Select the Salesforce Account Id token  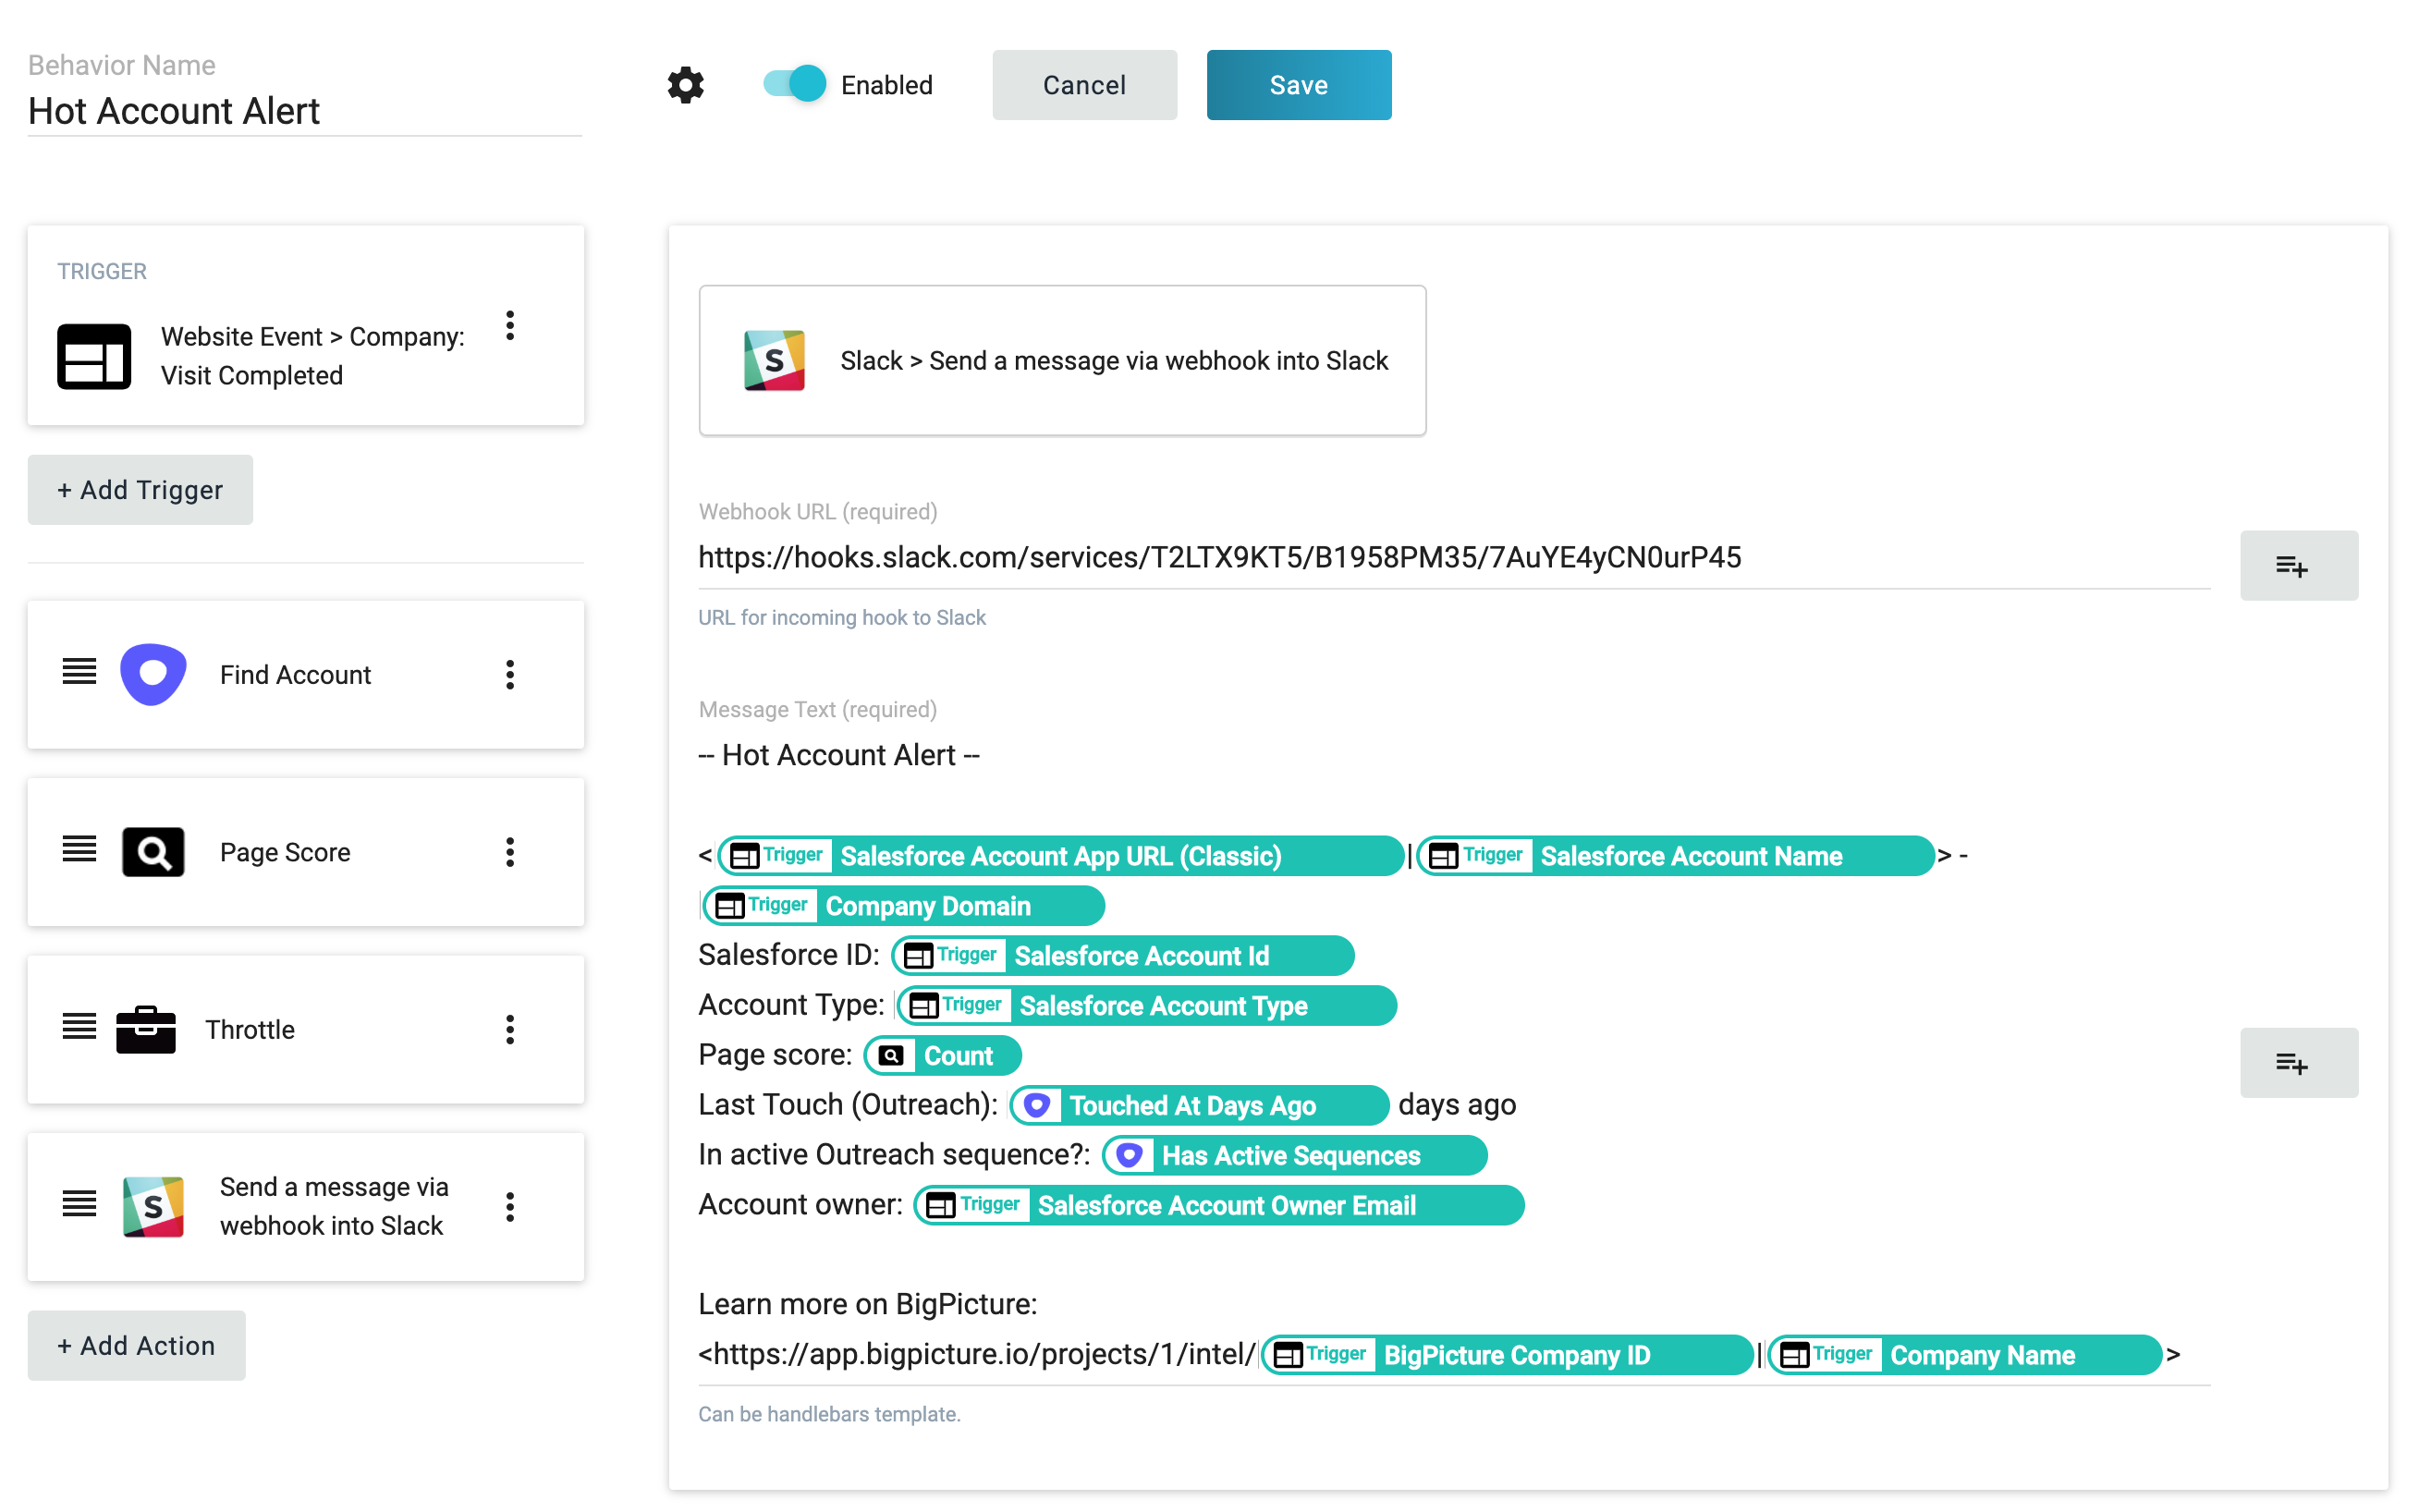click(x=1123, y=956)
